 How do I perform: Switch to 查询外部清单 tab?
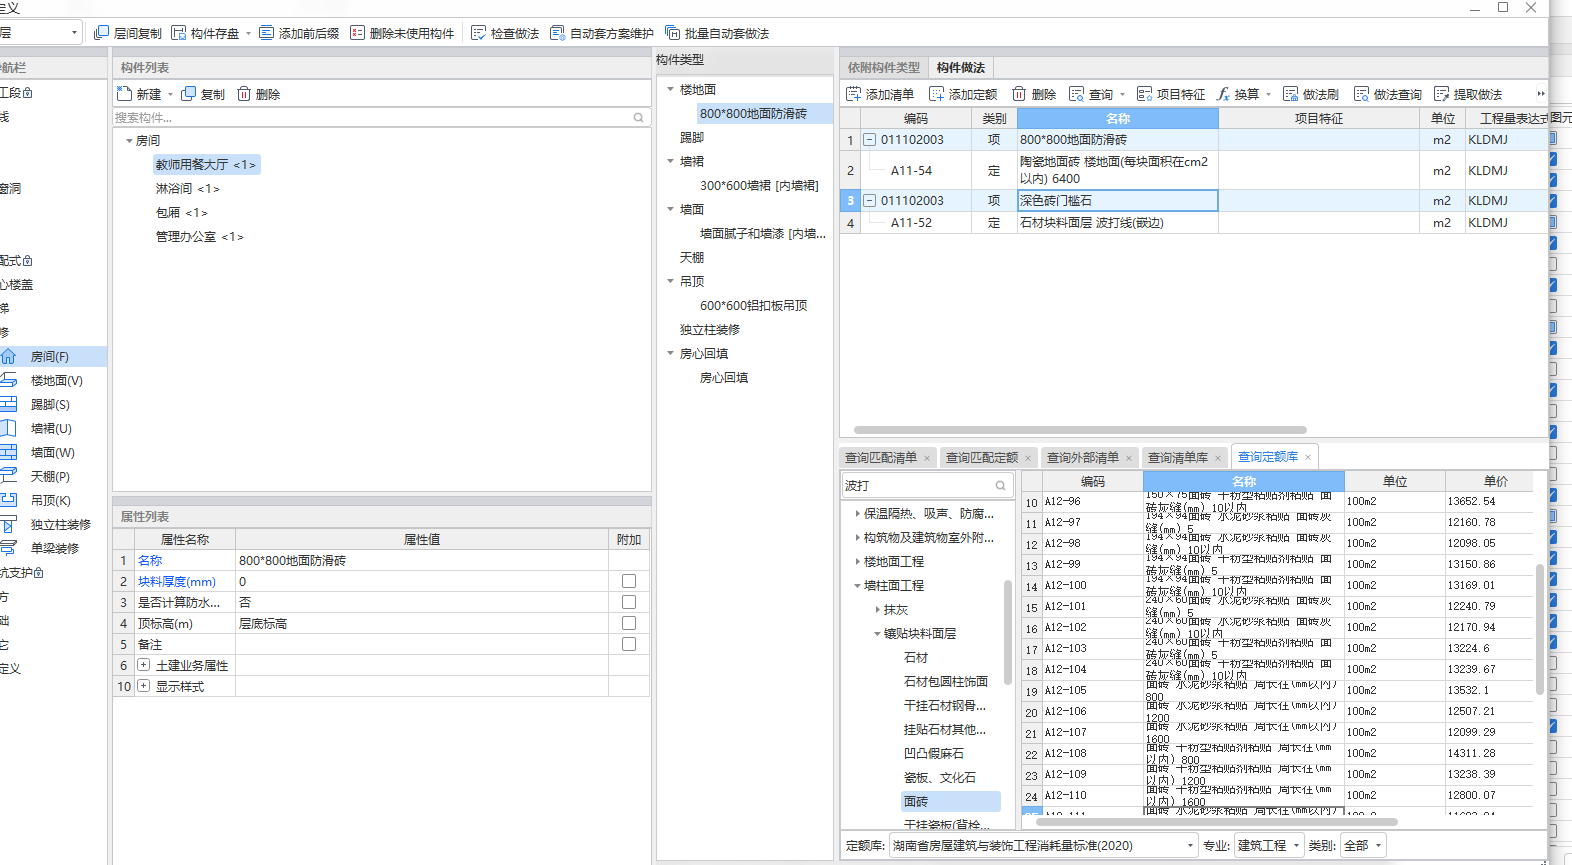(x=1083, y=458)
